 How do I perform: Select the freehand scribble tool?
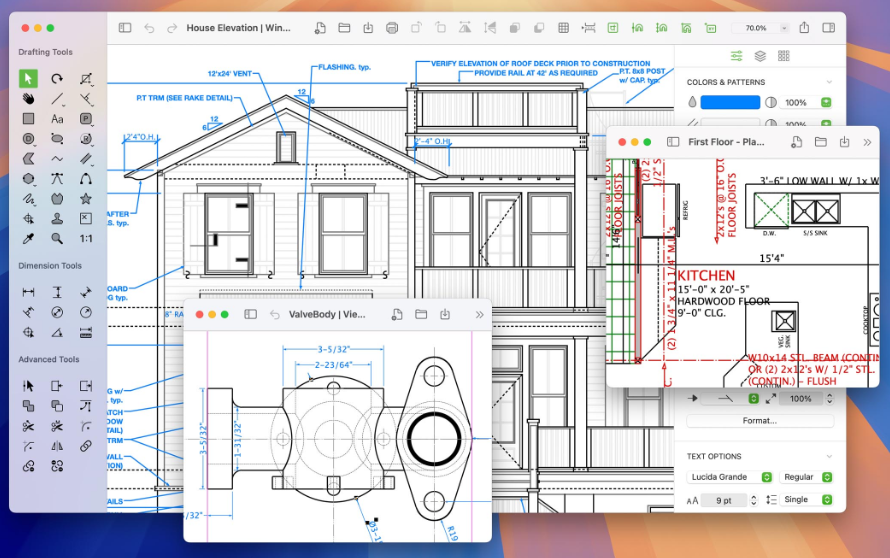click(x=28, y=199)
